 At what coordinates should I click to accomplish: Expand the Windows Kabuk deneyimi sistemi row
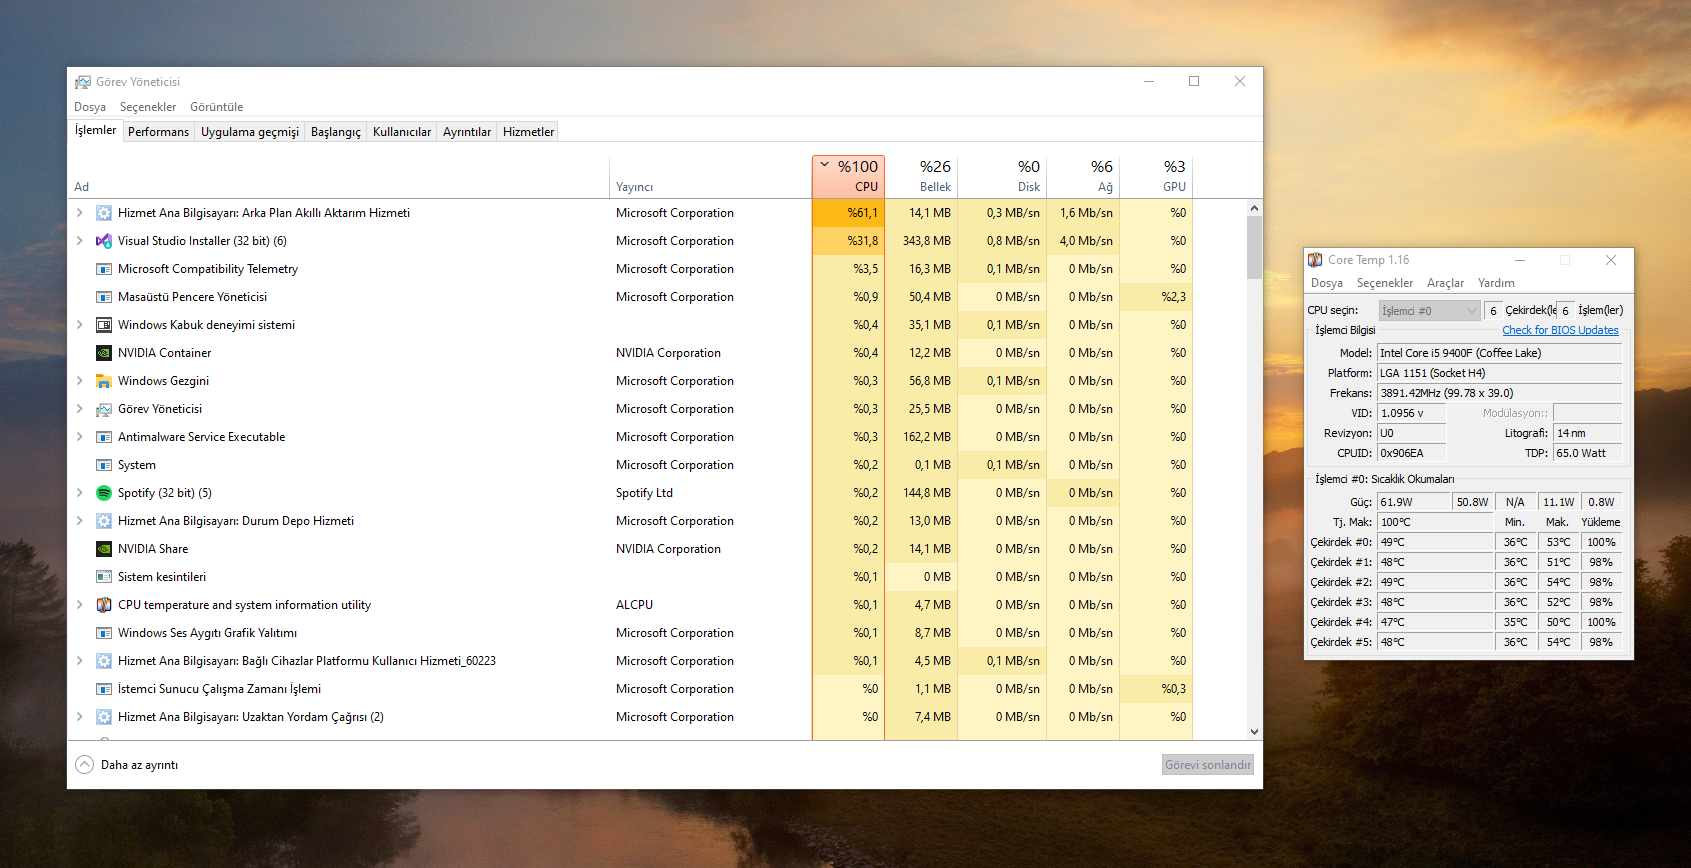click(80, 325)
